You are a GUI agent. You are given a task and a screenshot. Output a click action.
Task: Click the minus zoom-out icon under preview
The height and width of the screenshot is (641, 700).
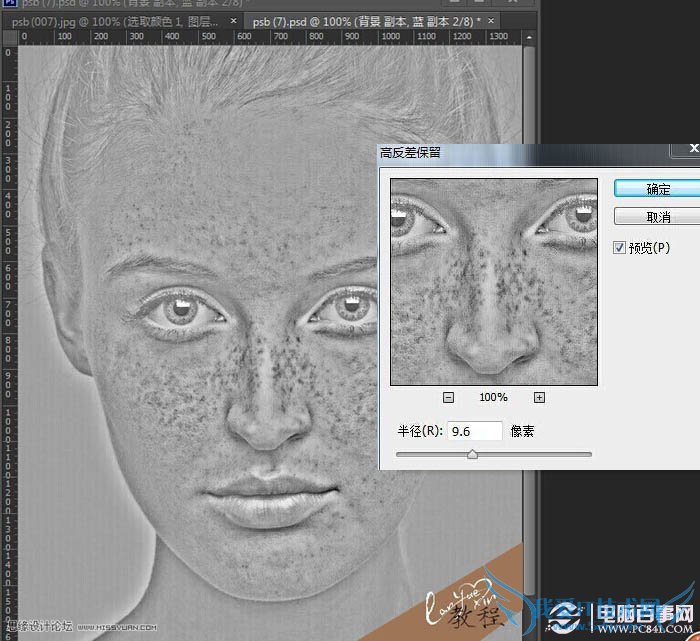[x=448, y=398]
